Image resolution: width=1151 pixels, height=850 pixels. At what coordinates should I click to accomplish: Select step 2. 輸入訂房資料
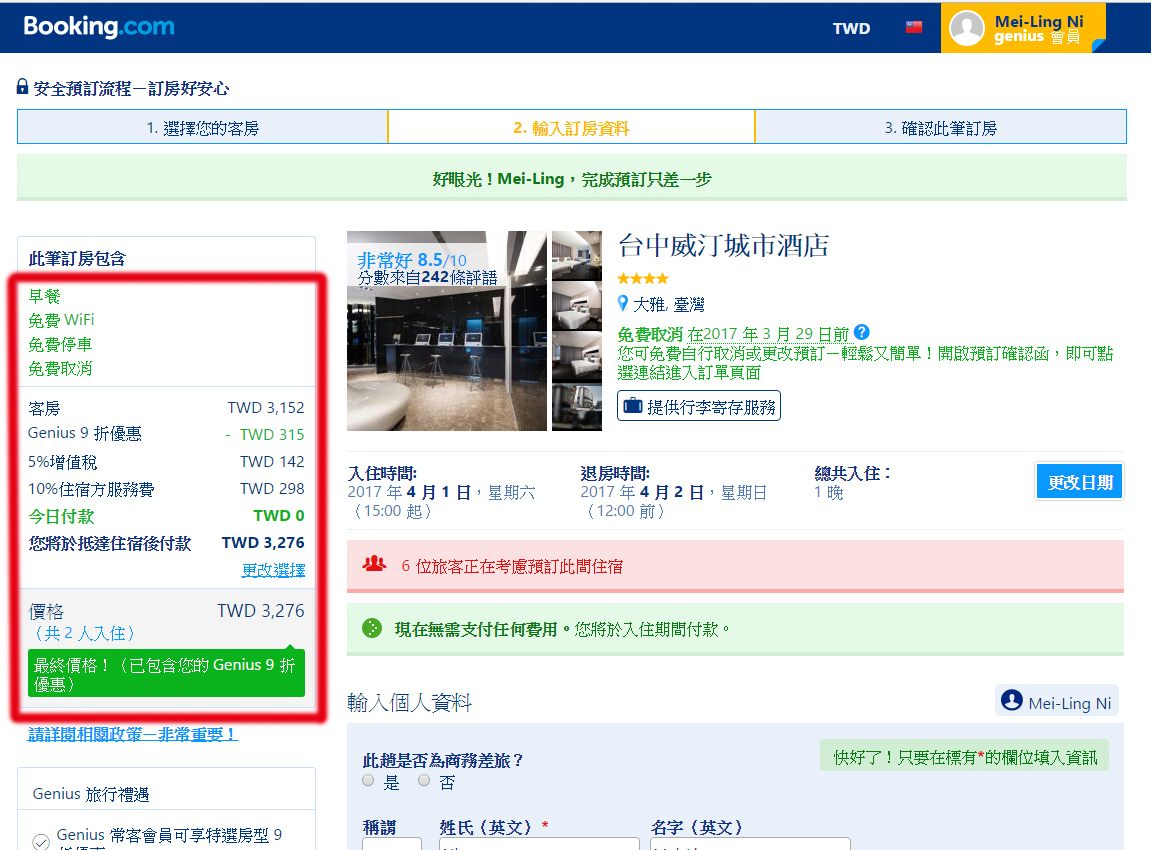(x=571, y=127)
